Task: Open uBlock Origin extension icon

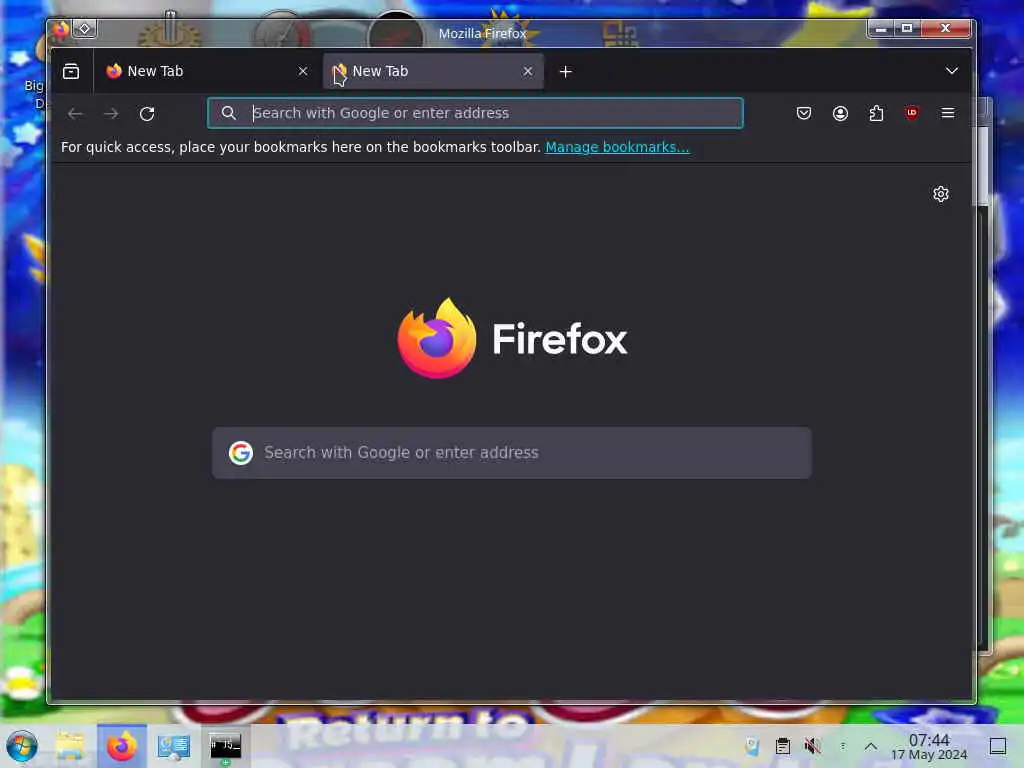Action: click(912, 113)
